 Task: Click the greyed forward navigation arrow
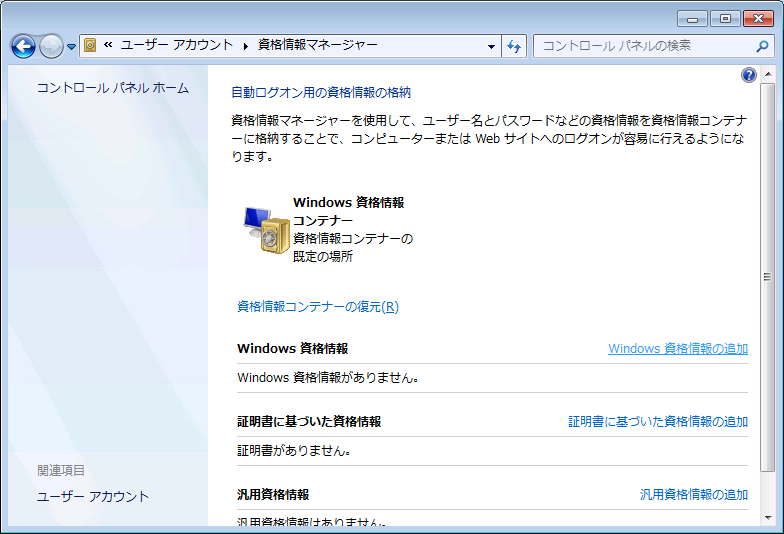click(x=51, y=46)
